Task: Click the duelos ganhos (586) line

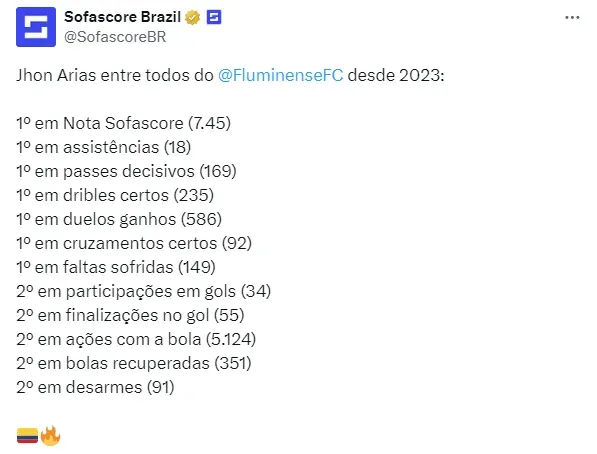Action: (119, 219)
